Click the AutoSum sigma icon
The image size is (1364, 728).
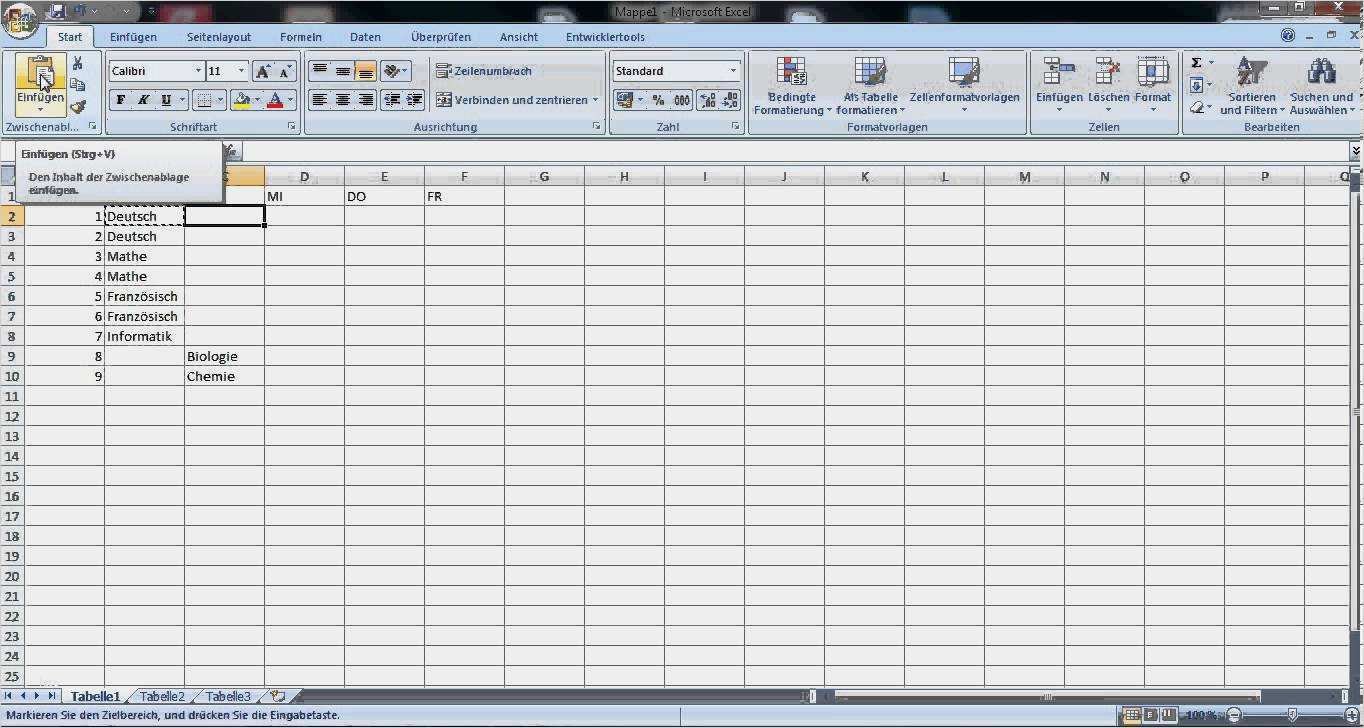click(1196, 63)
